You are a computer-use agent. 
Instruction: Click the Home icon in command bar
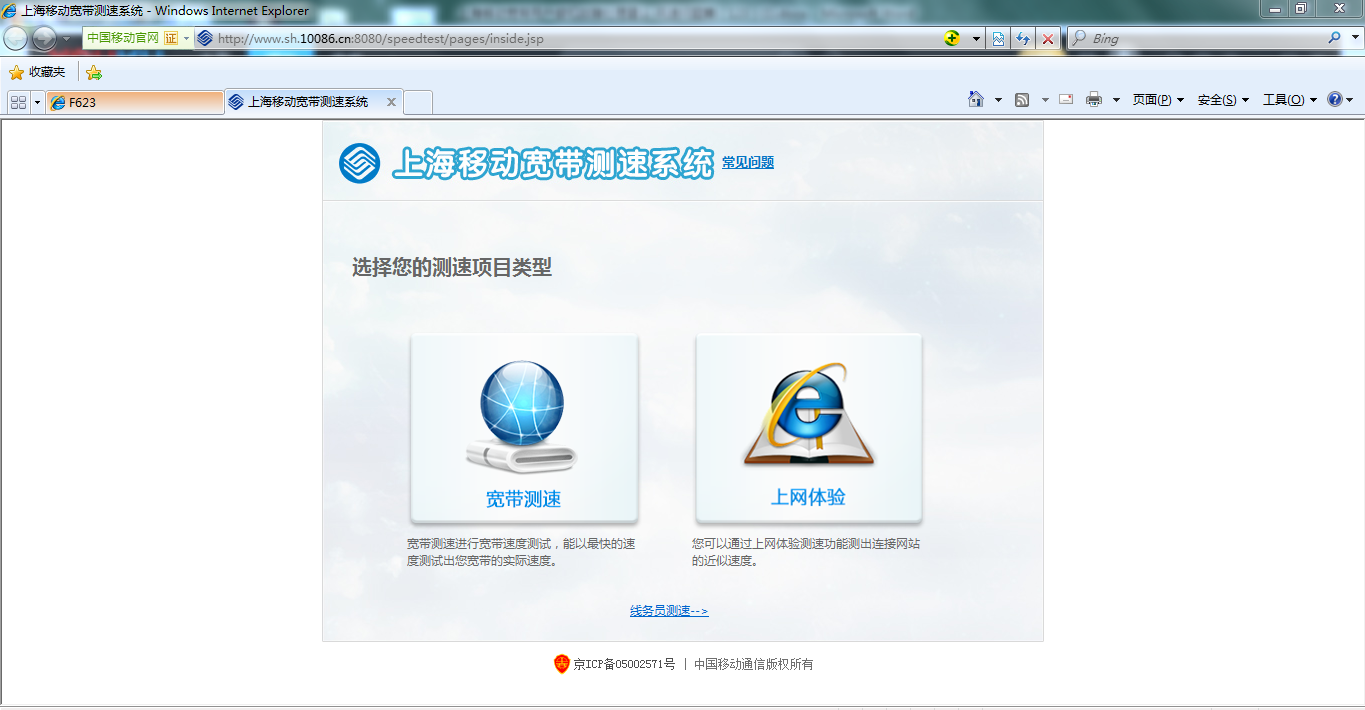(x=976, y=99)
